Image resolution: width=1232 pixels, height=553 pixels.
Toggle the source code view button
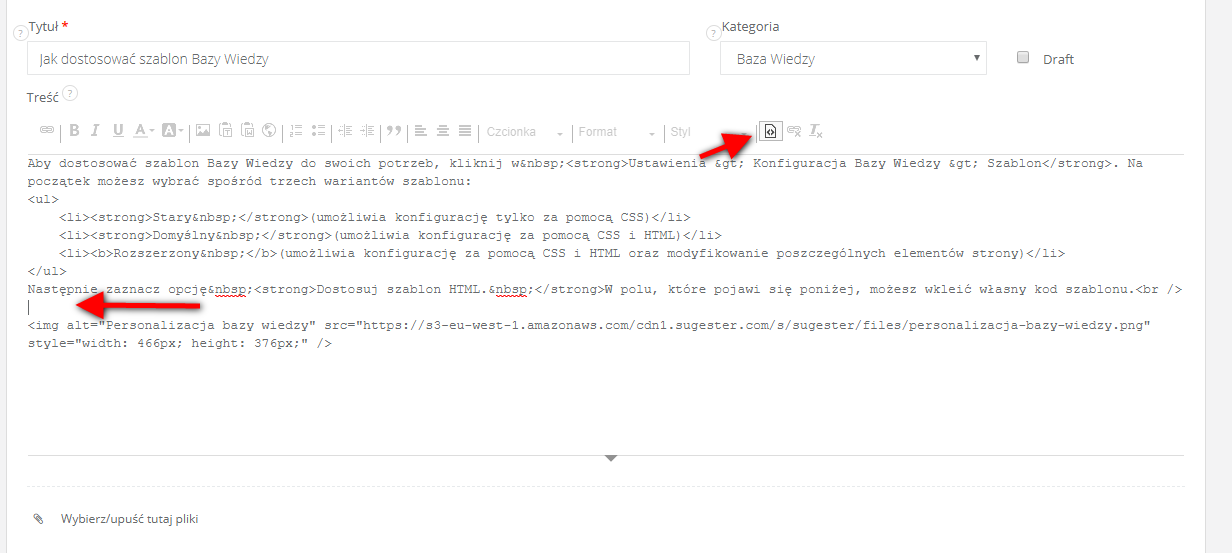pyautogui.click(x=771, y=131)
